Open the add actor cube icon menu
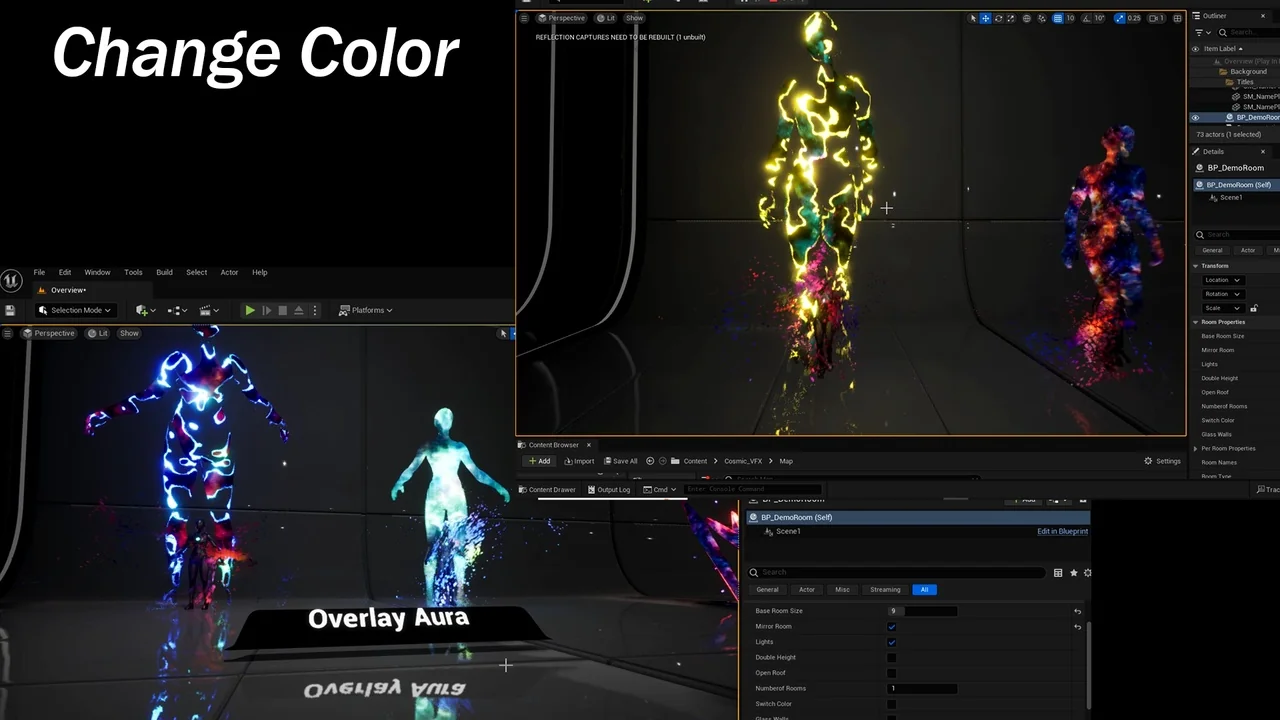This screenshot has height=720, width=1280. click(x=145, y=310)
